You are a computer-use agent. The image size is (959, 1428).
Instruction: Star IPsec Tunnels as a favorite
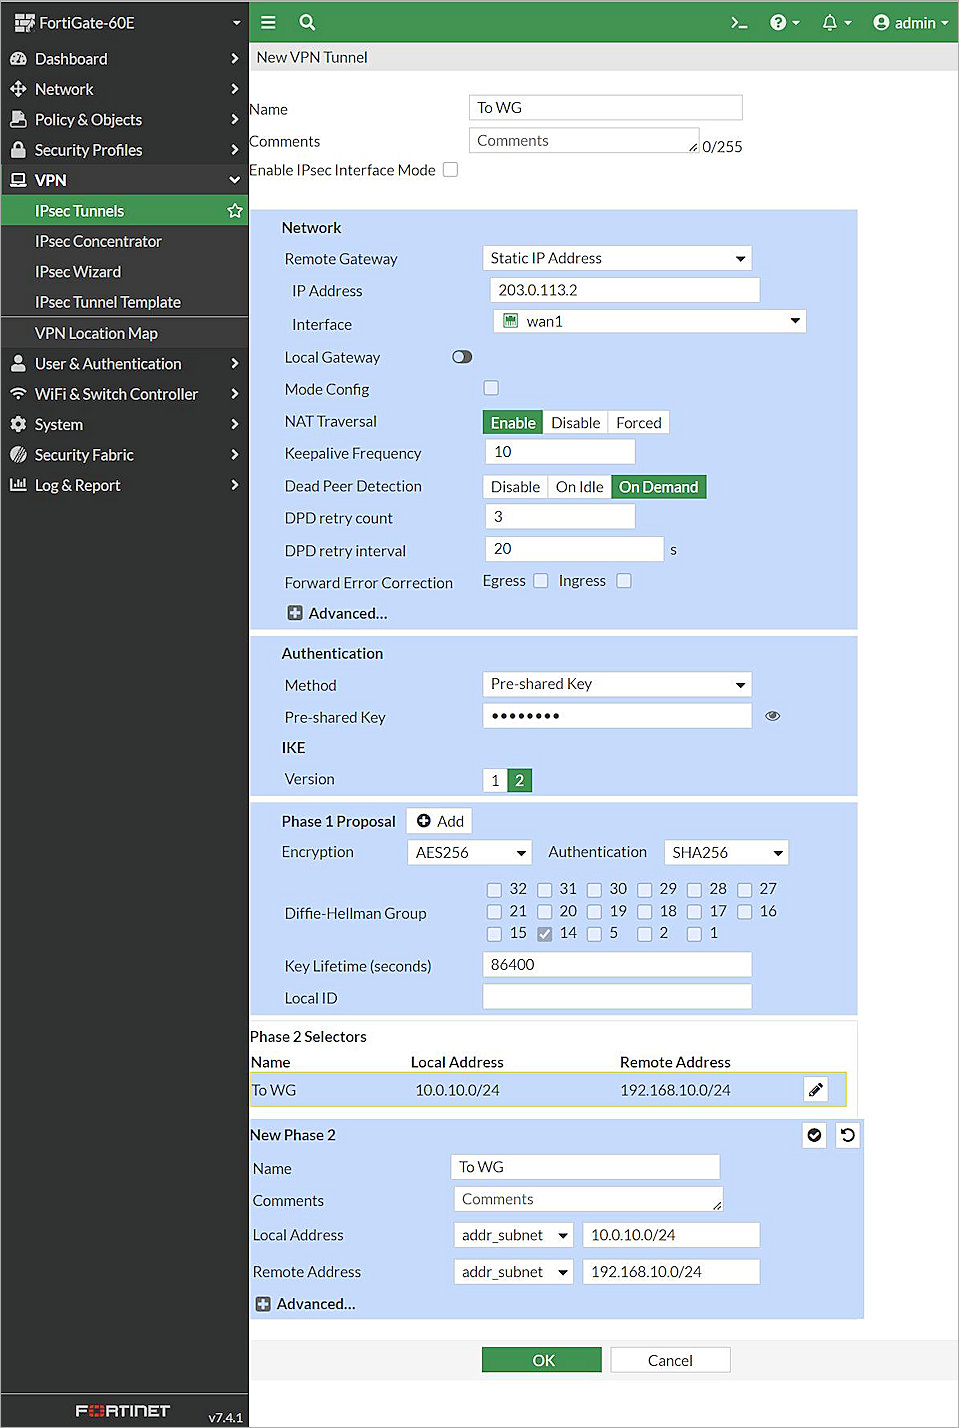pyautogui.click(x=234, y=210)
